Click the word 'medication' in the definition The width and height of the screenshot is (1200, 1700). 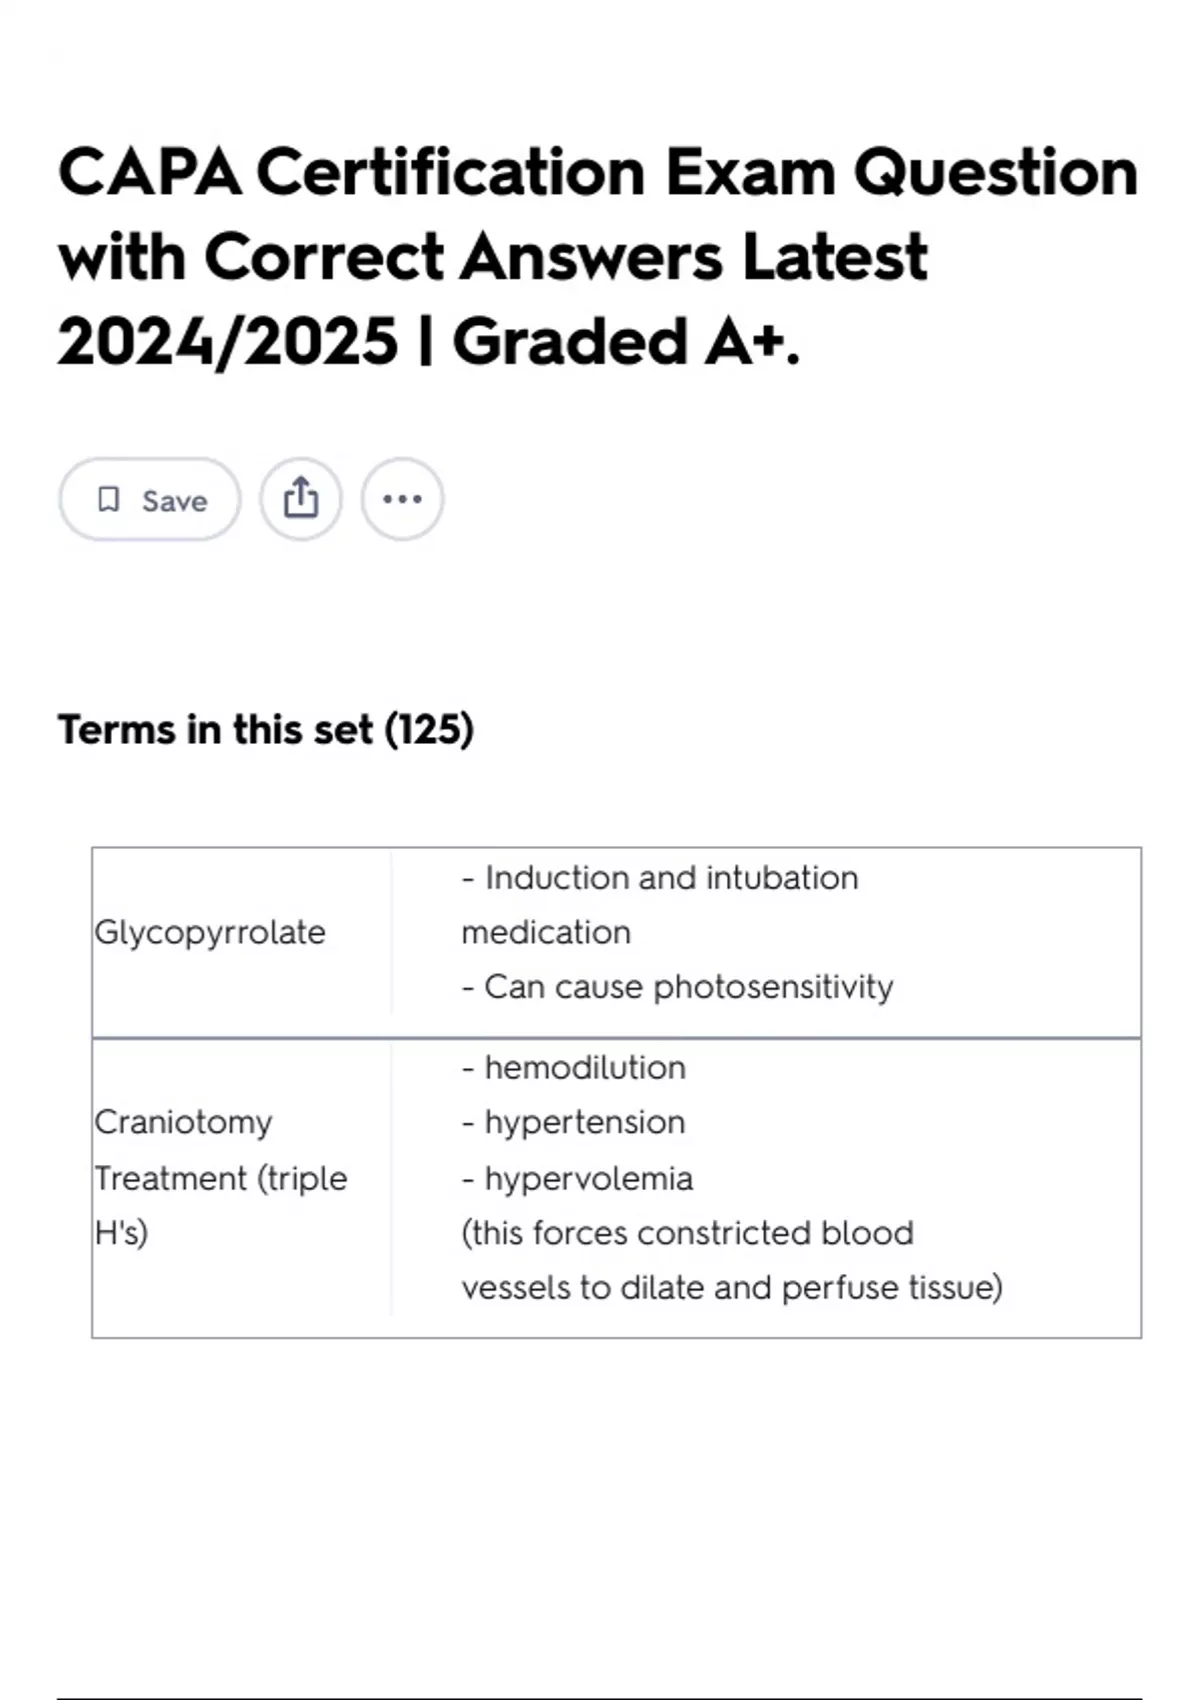tap(546, 932)
